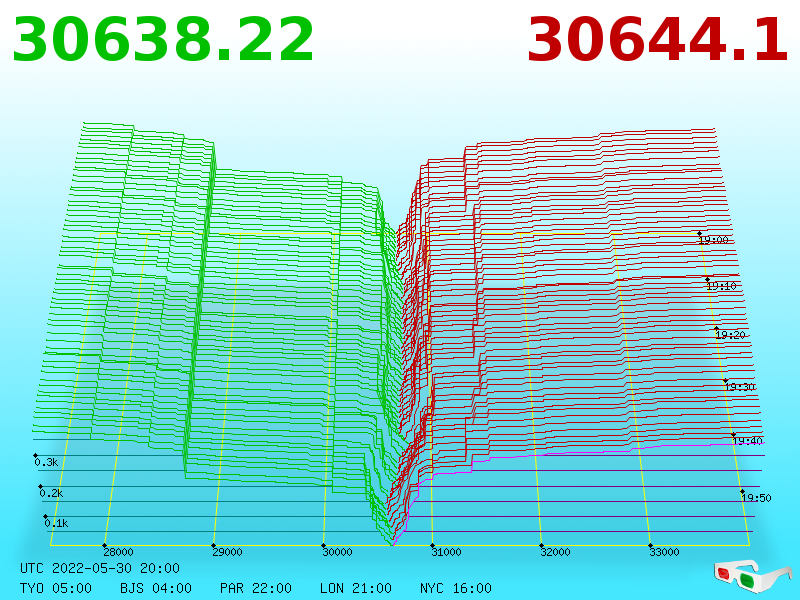This screenshot has height=600, width=800.
Task: Click the 31000 price axis label
Action: tap(446, 552)
